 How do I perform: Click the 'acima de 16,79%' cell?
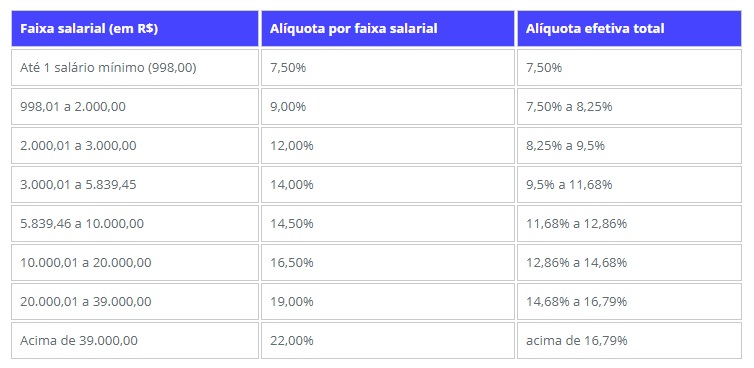[629, 341]
